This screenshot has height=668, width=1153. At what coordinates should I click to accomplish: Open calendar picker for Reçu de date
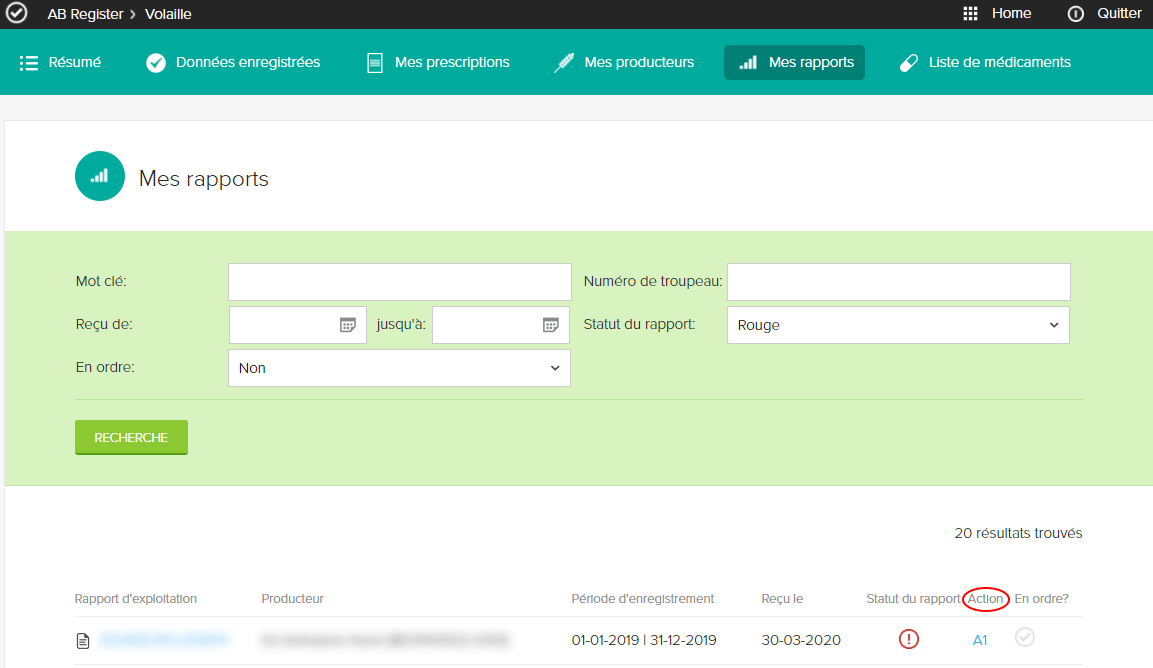347,325
